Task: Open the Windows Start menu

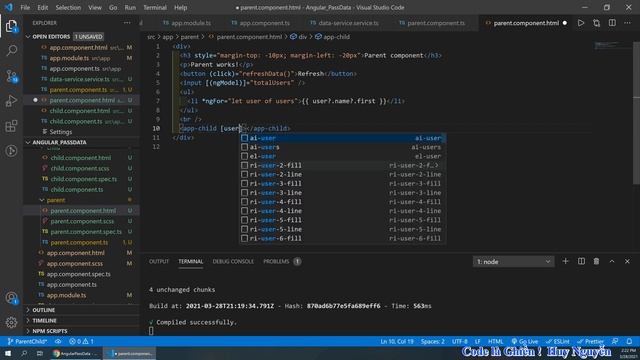Action: click(x=8, y=353)
